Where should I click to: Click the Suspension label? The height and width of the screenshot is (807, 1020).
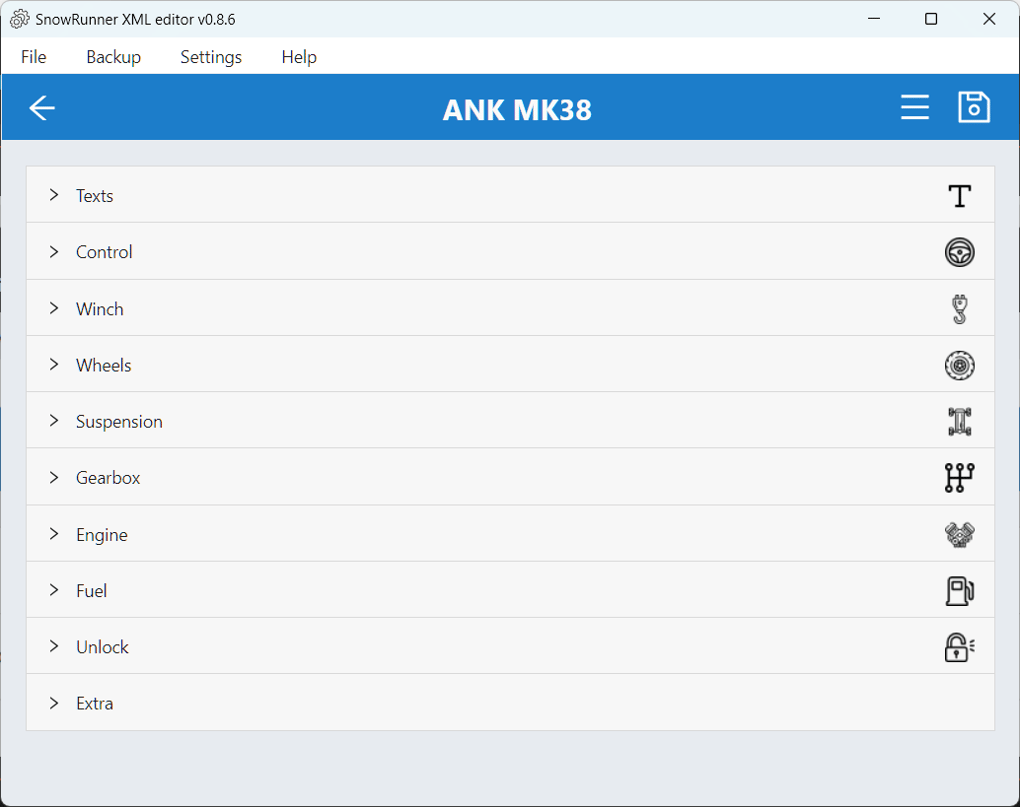pos(119,422)
